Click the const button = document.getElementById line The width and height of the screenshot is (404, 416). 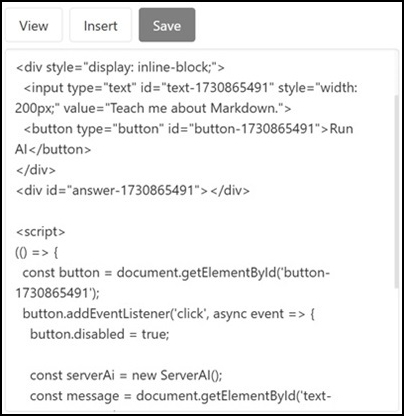176,273
